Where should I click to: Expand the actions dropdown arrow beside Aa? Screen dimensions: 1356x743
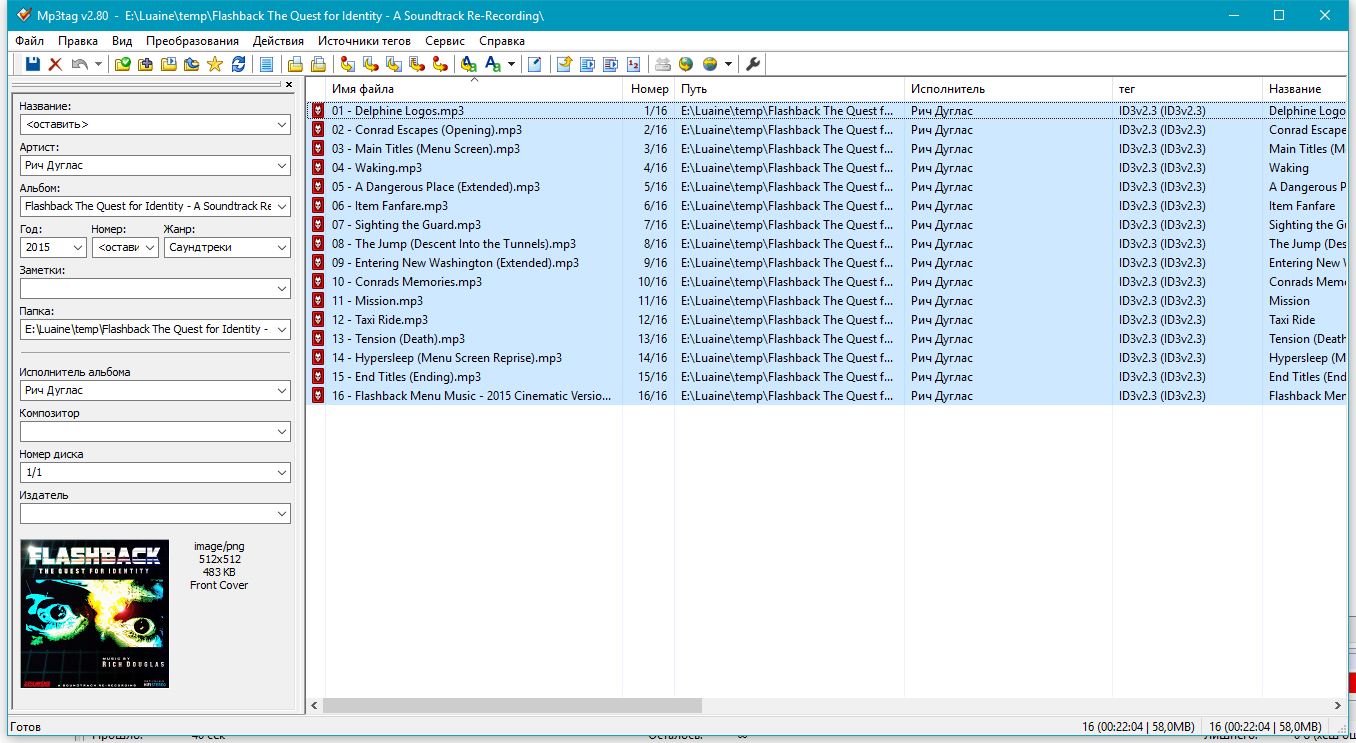[511, 64]
